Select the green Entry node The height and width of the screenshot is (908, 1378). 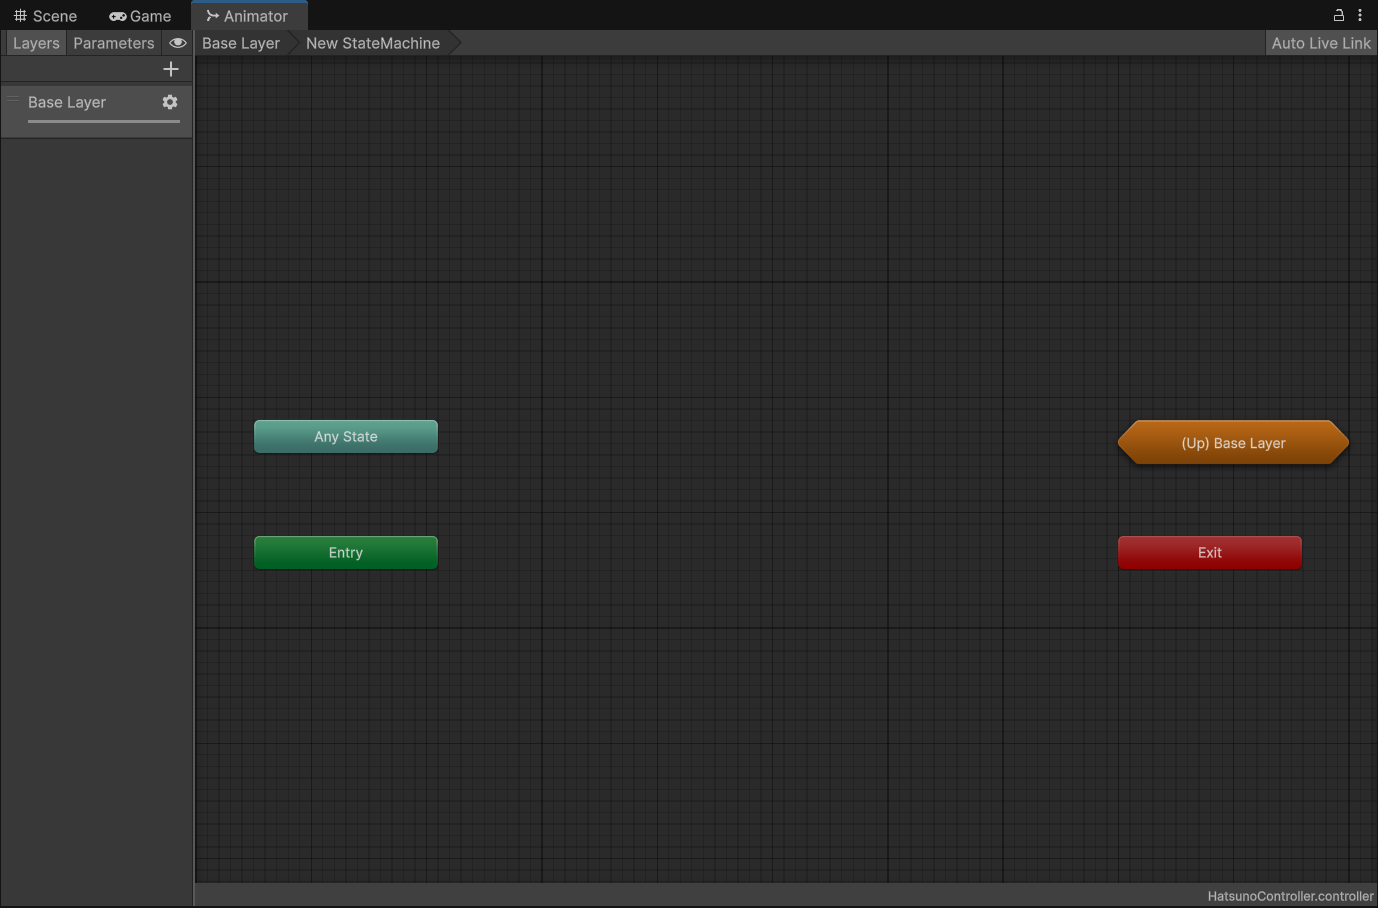(346, 553)
